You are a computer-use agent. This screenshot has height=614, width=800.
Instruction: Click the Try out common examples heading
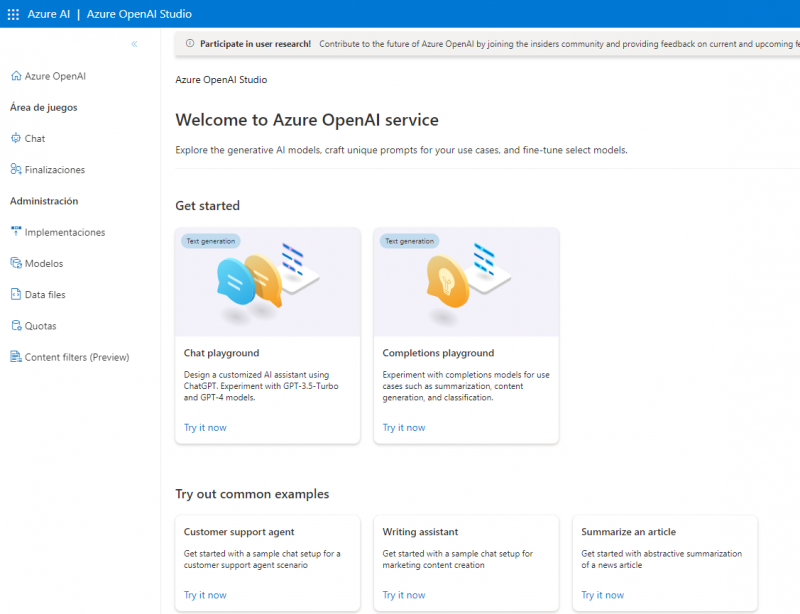[x=253, y=494]
